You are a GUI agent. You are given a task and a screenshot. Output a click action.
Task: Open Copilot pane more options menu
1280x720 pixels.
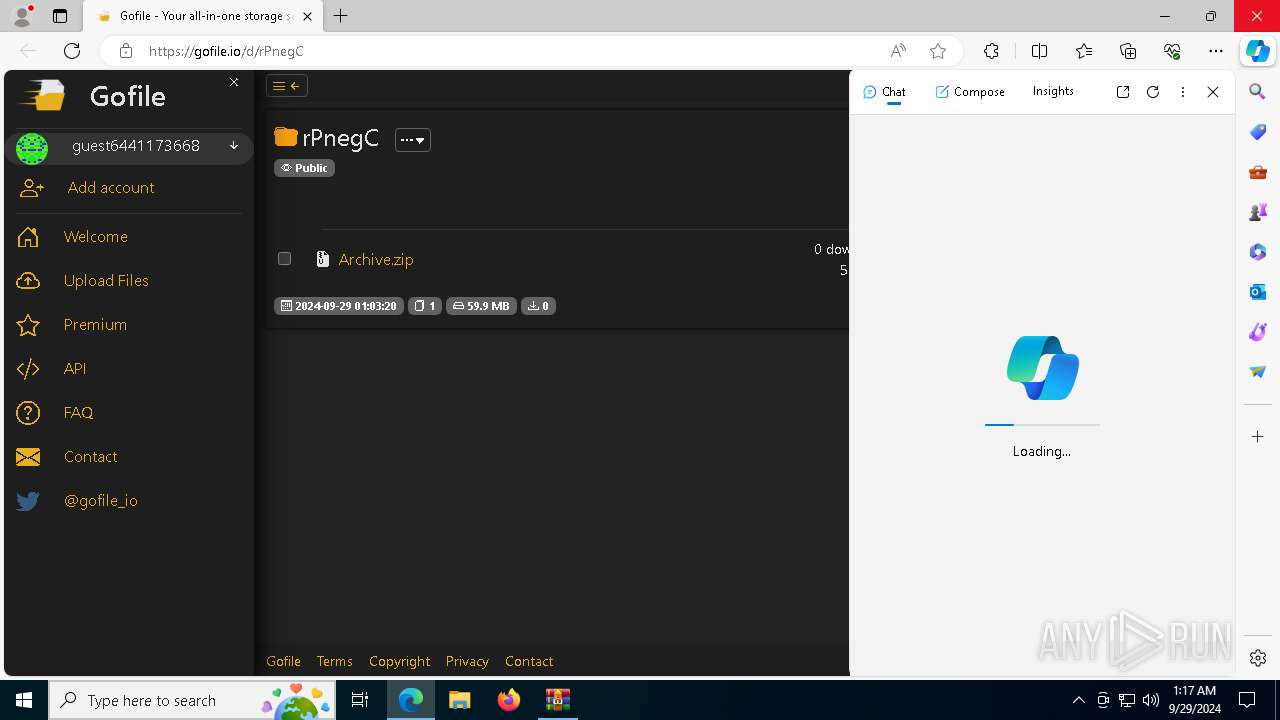click(1183, 92)
